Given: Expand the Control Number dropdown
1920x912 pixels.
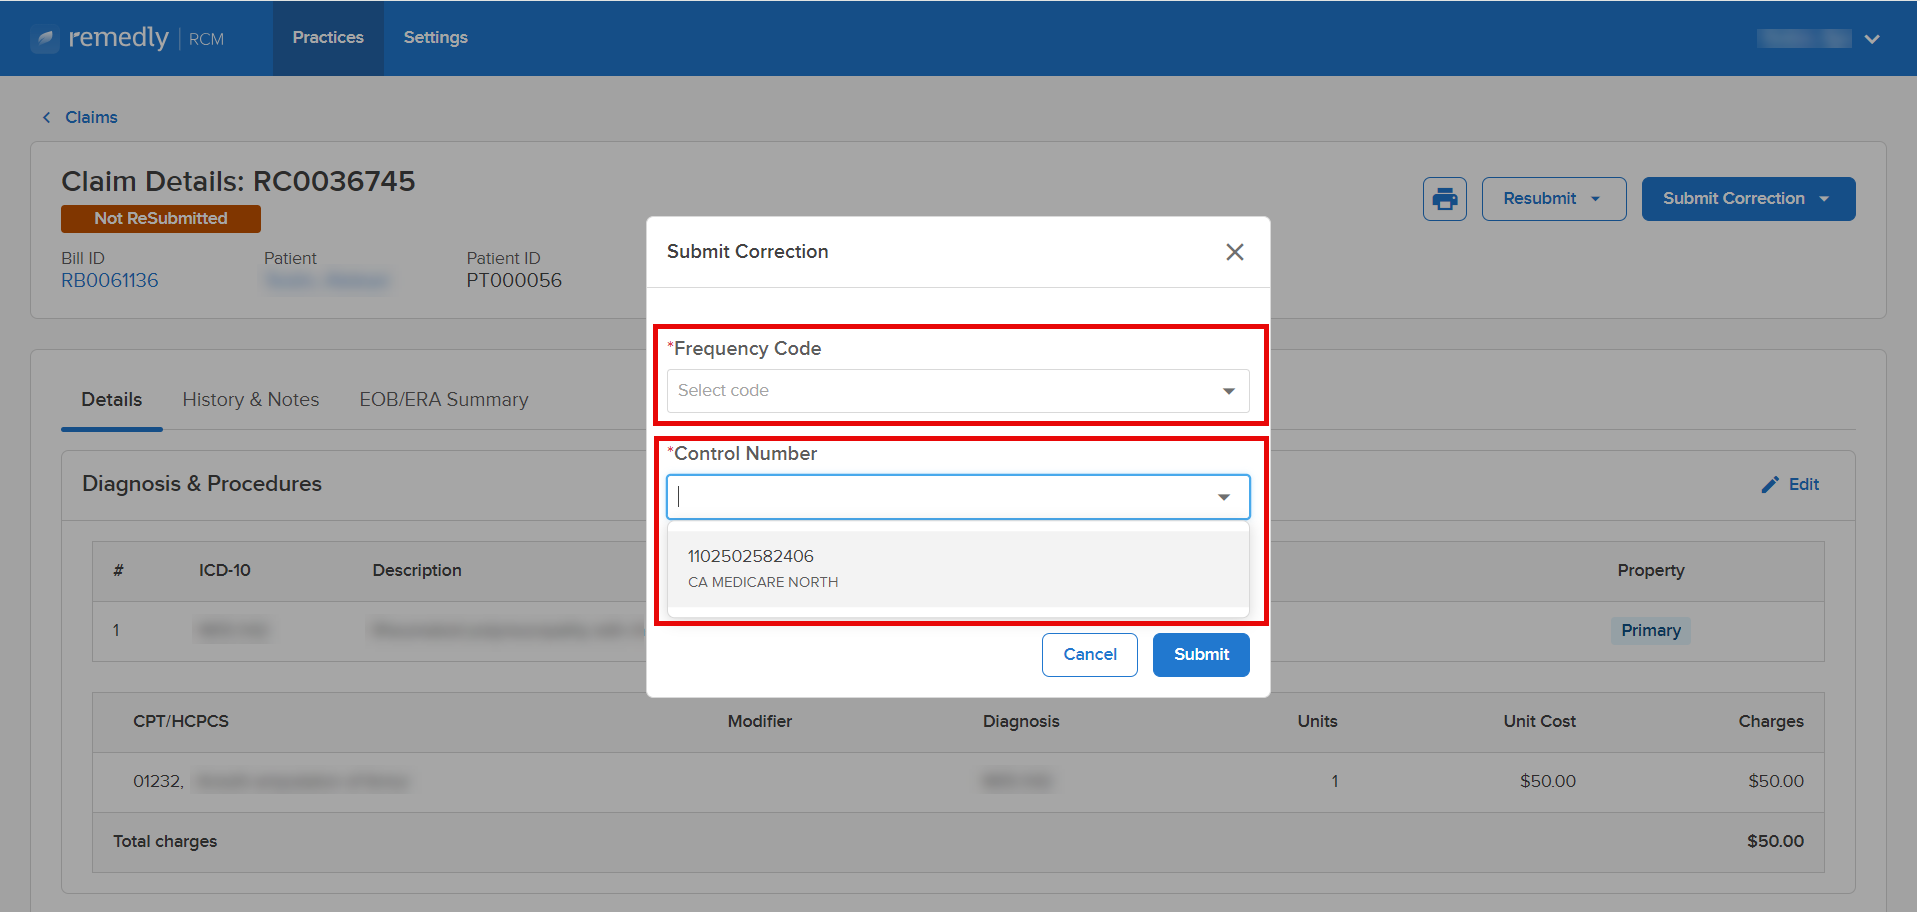Looking at the screenshot, I should coord(1223,496).
